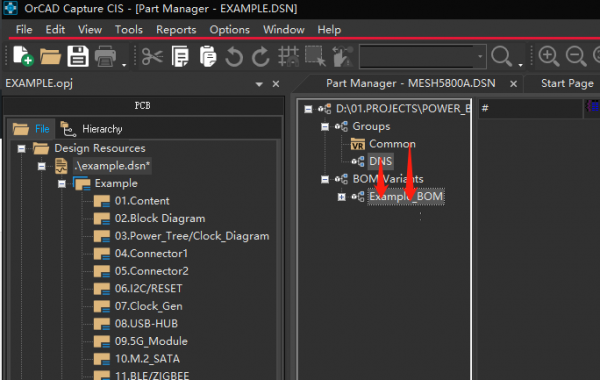Viewport: 600px width, 380px height.
Task: Open the 06.I2C/RESET page
Action: (148, 289)
